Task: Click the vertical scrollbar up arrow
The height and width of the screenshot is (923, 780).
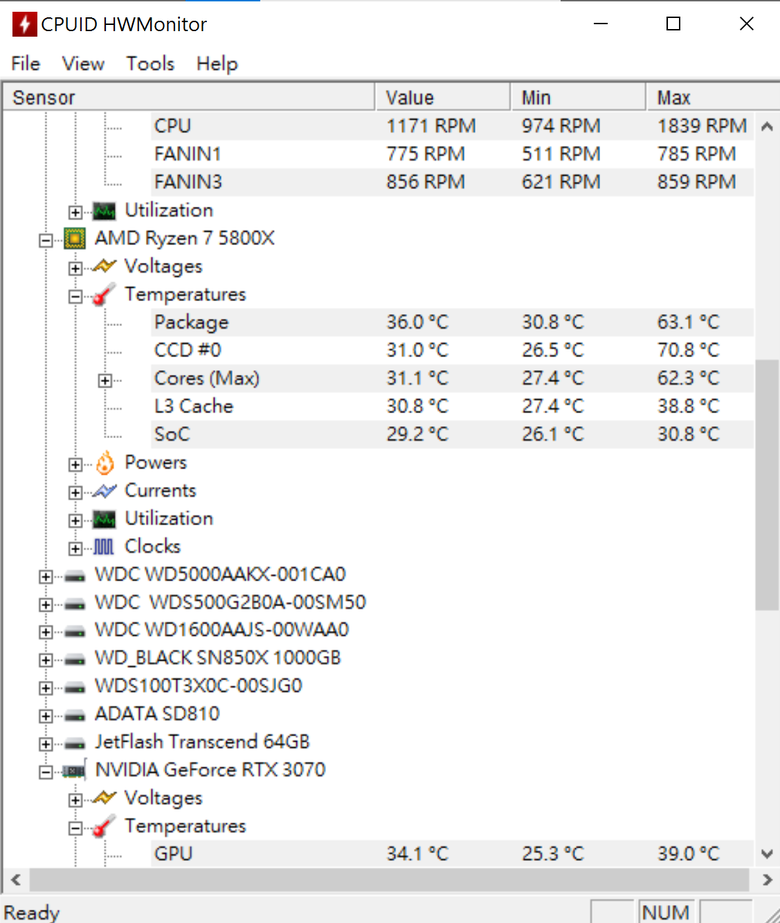Action: coord(766,126)
